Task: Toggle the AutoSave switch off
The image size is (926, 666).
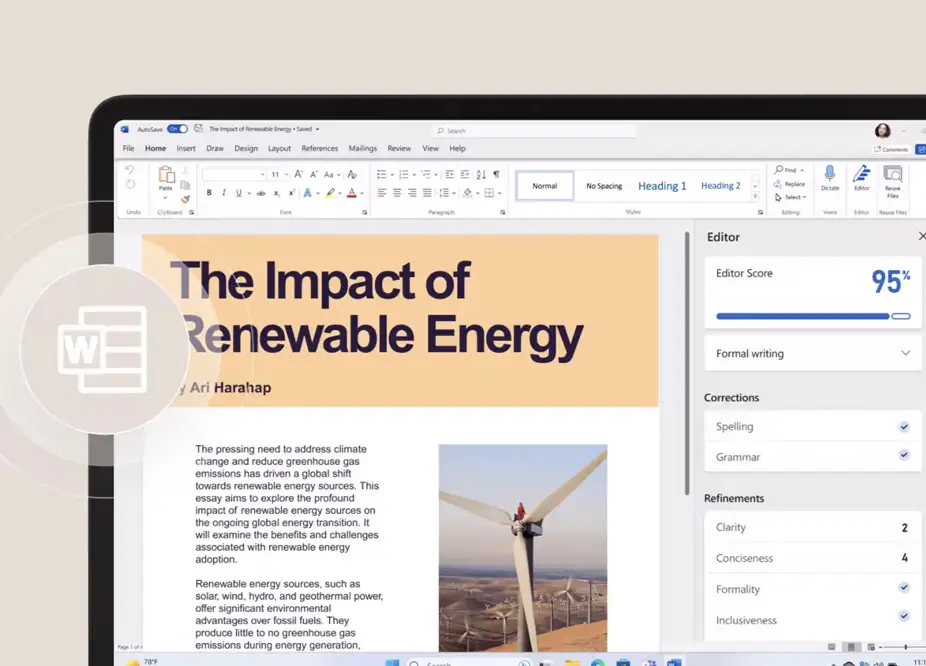Action: [x=177, y=129]
